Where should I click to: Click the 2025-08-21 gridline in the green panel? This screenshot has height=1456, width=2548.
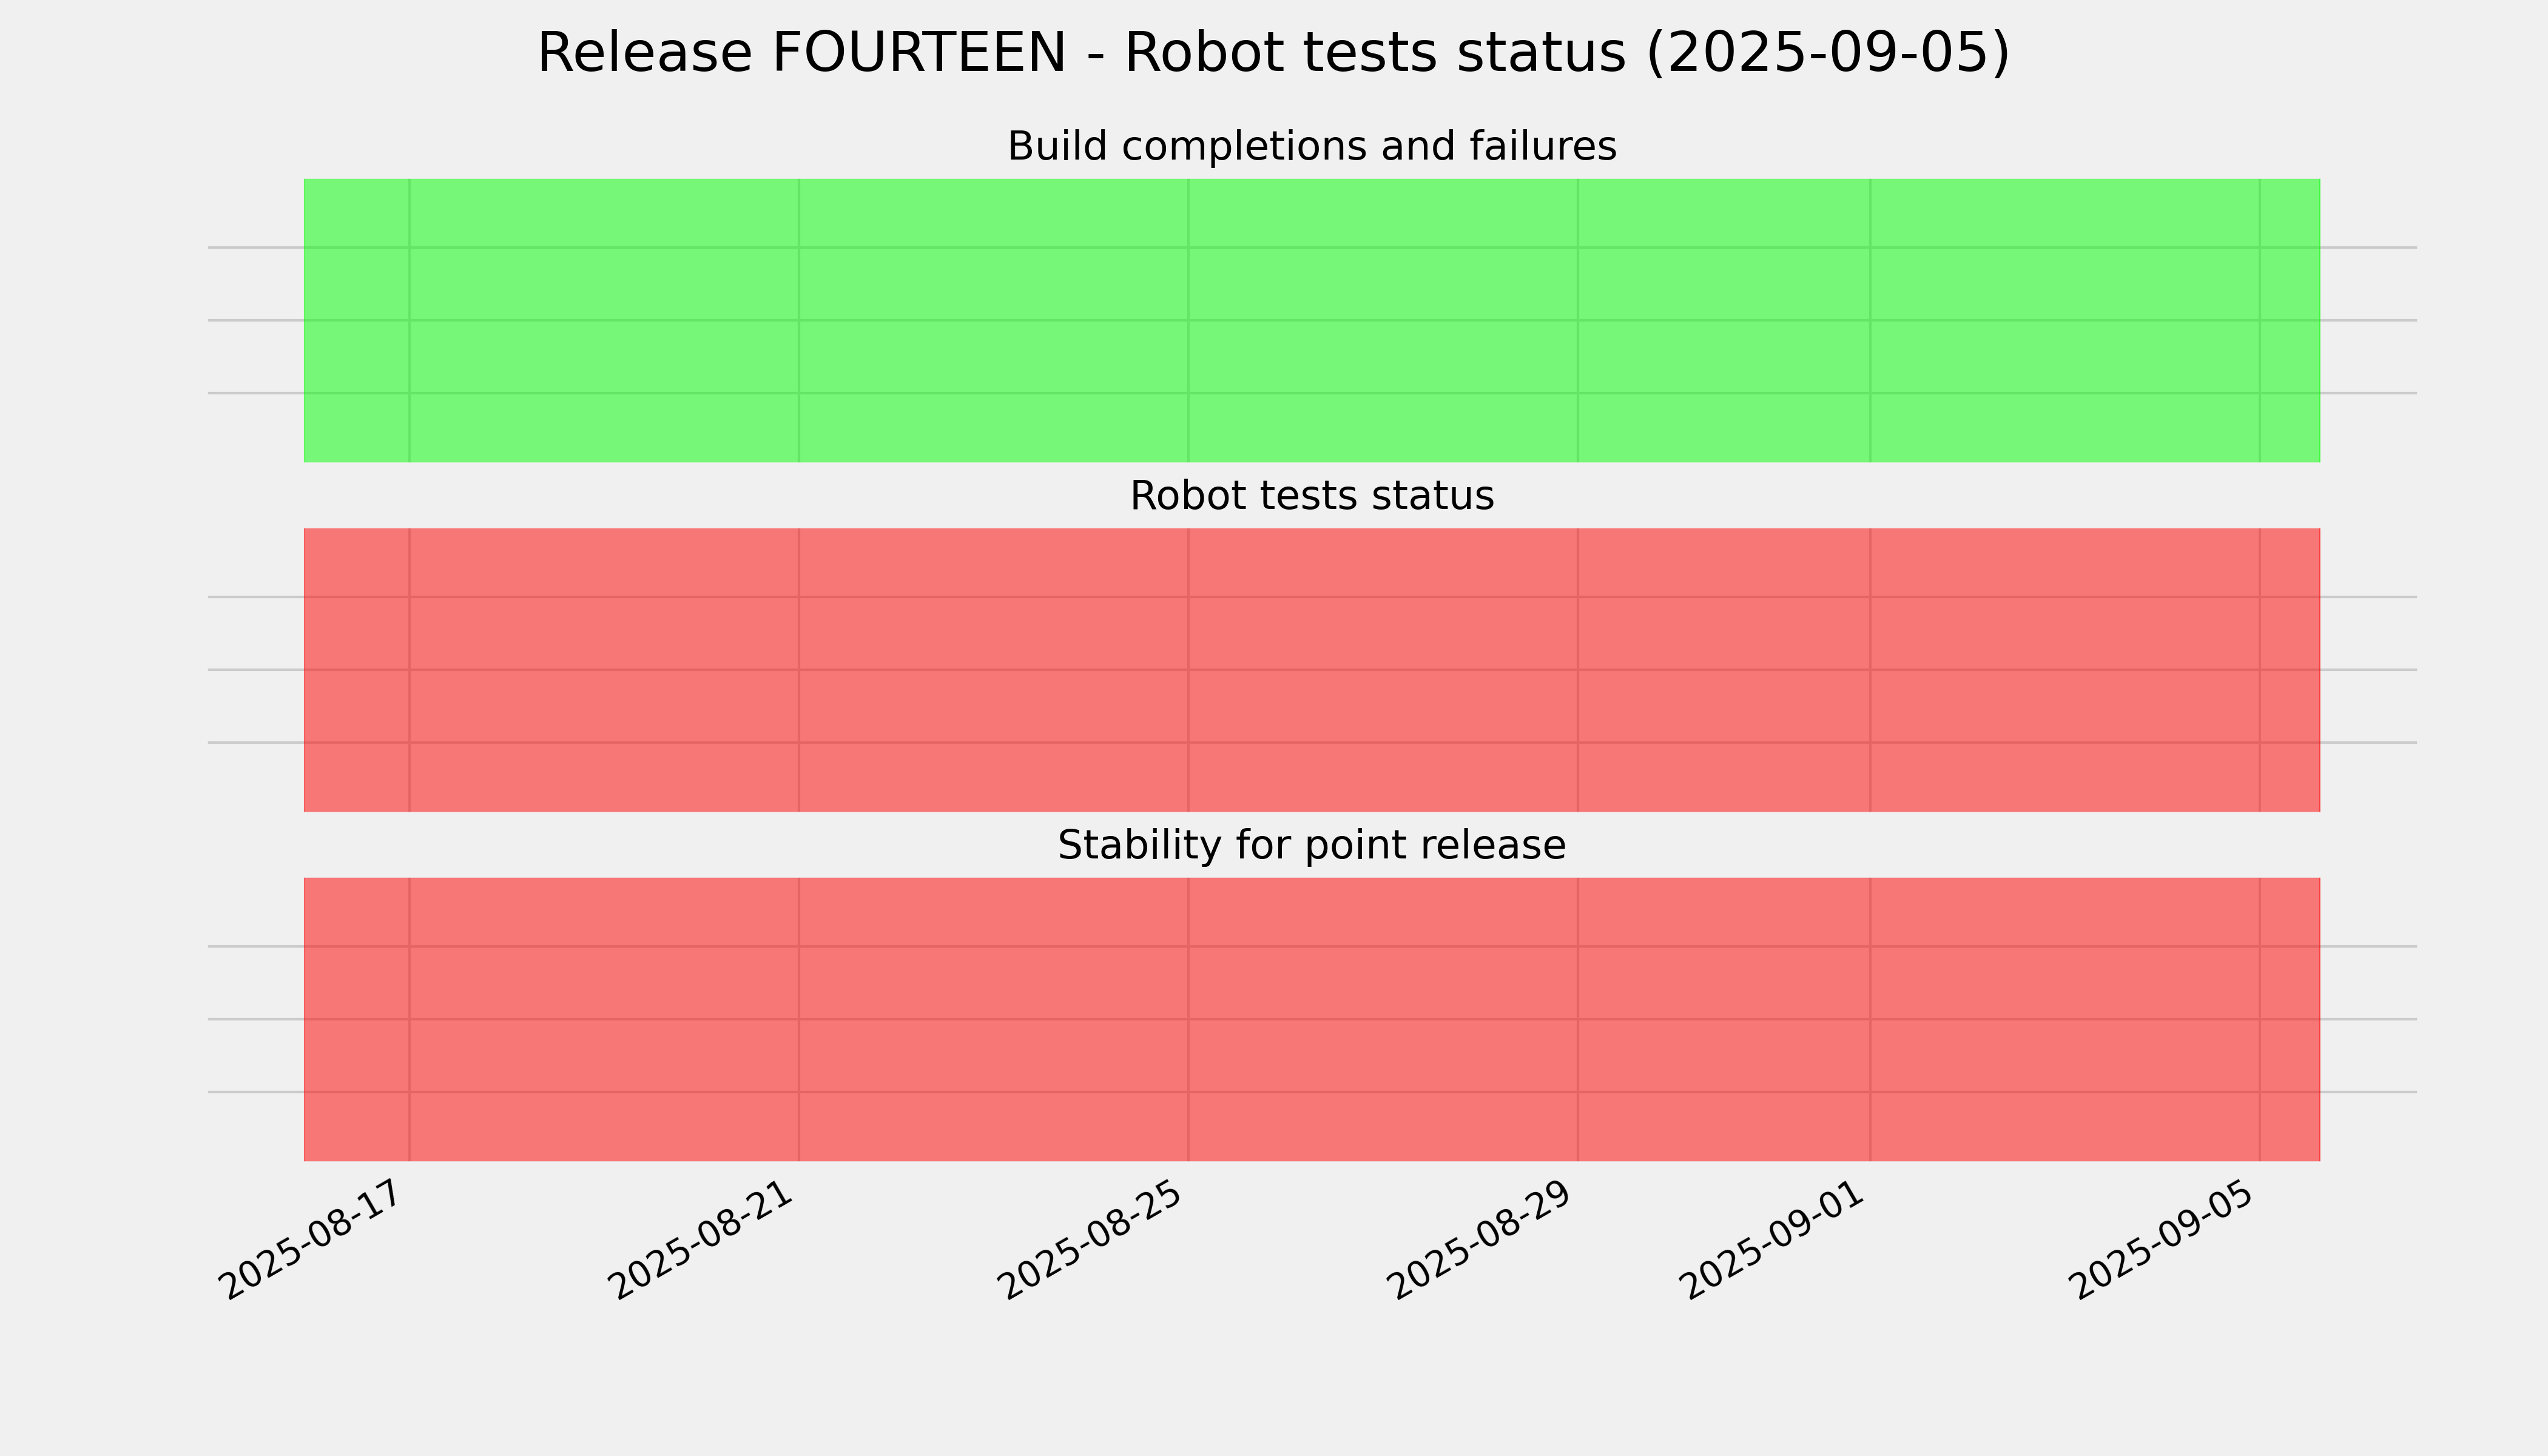coord(799,320)
